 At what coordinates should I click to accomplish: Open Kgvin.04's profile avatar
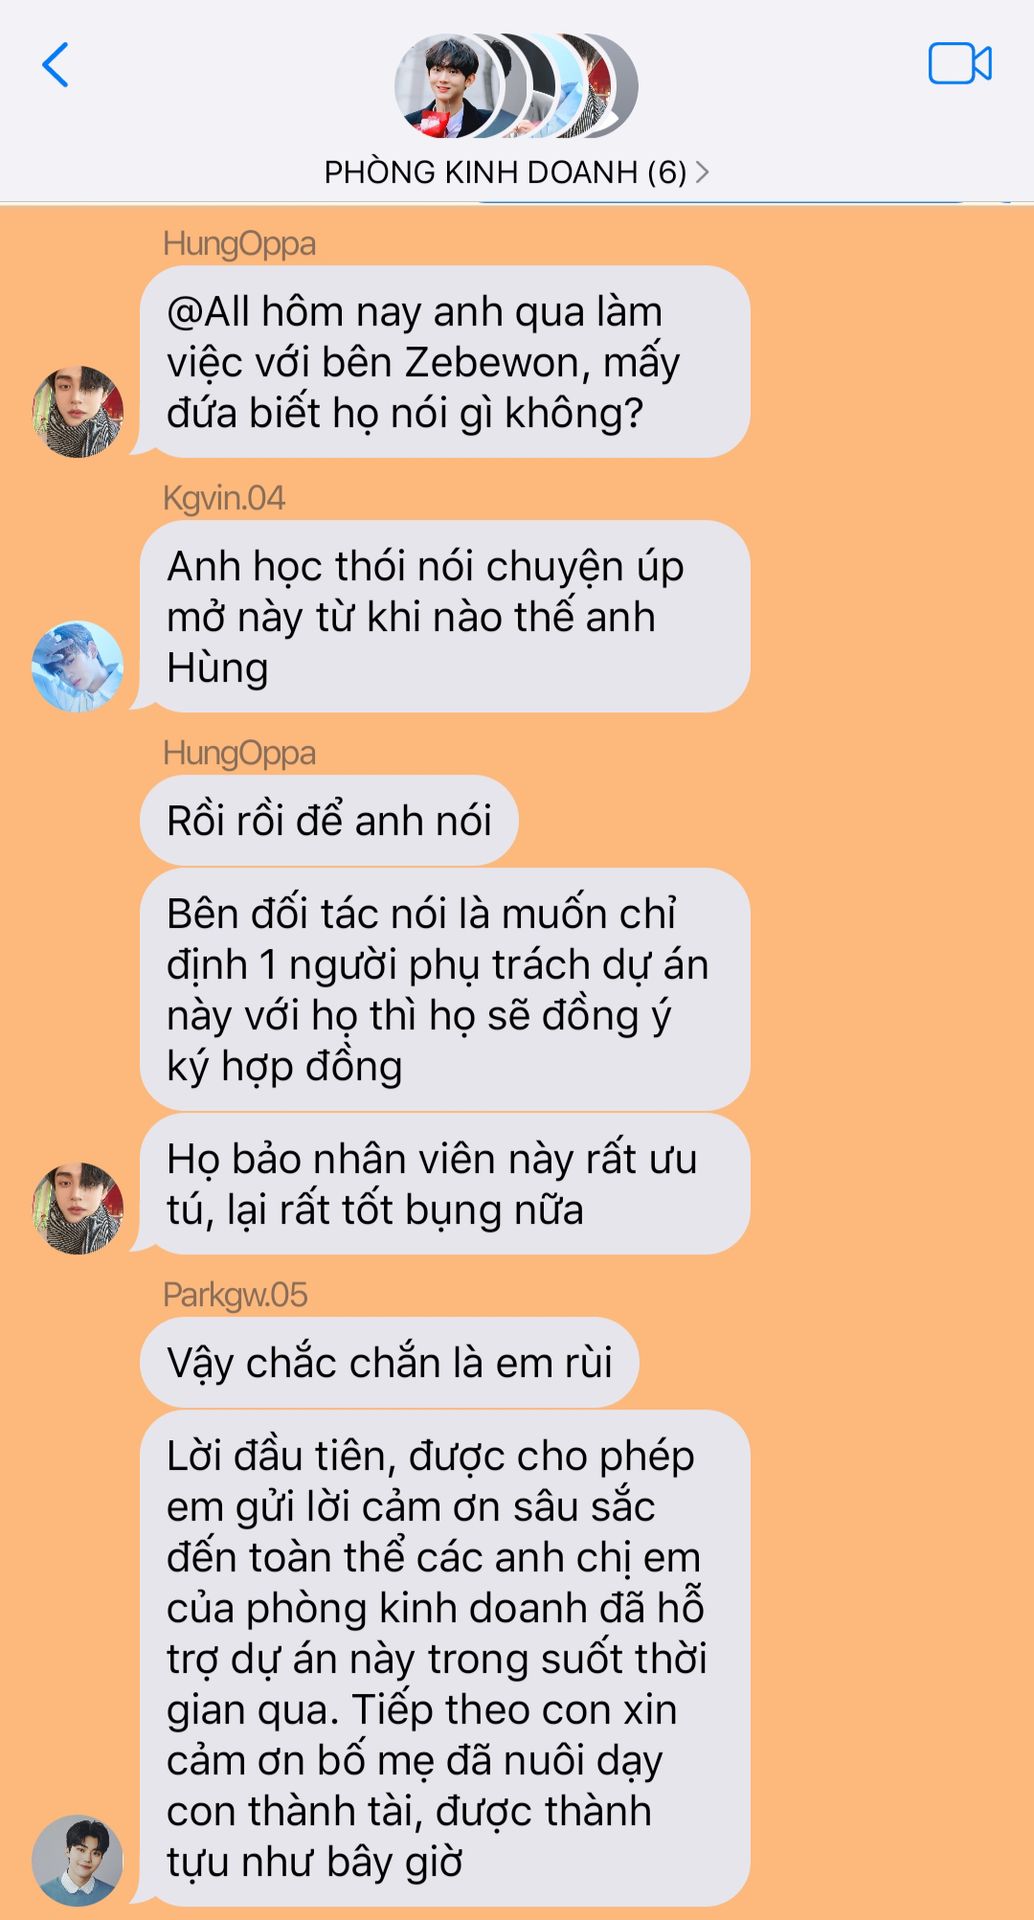click(x=78, y=666)
